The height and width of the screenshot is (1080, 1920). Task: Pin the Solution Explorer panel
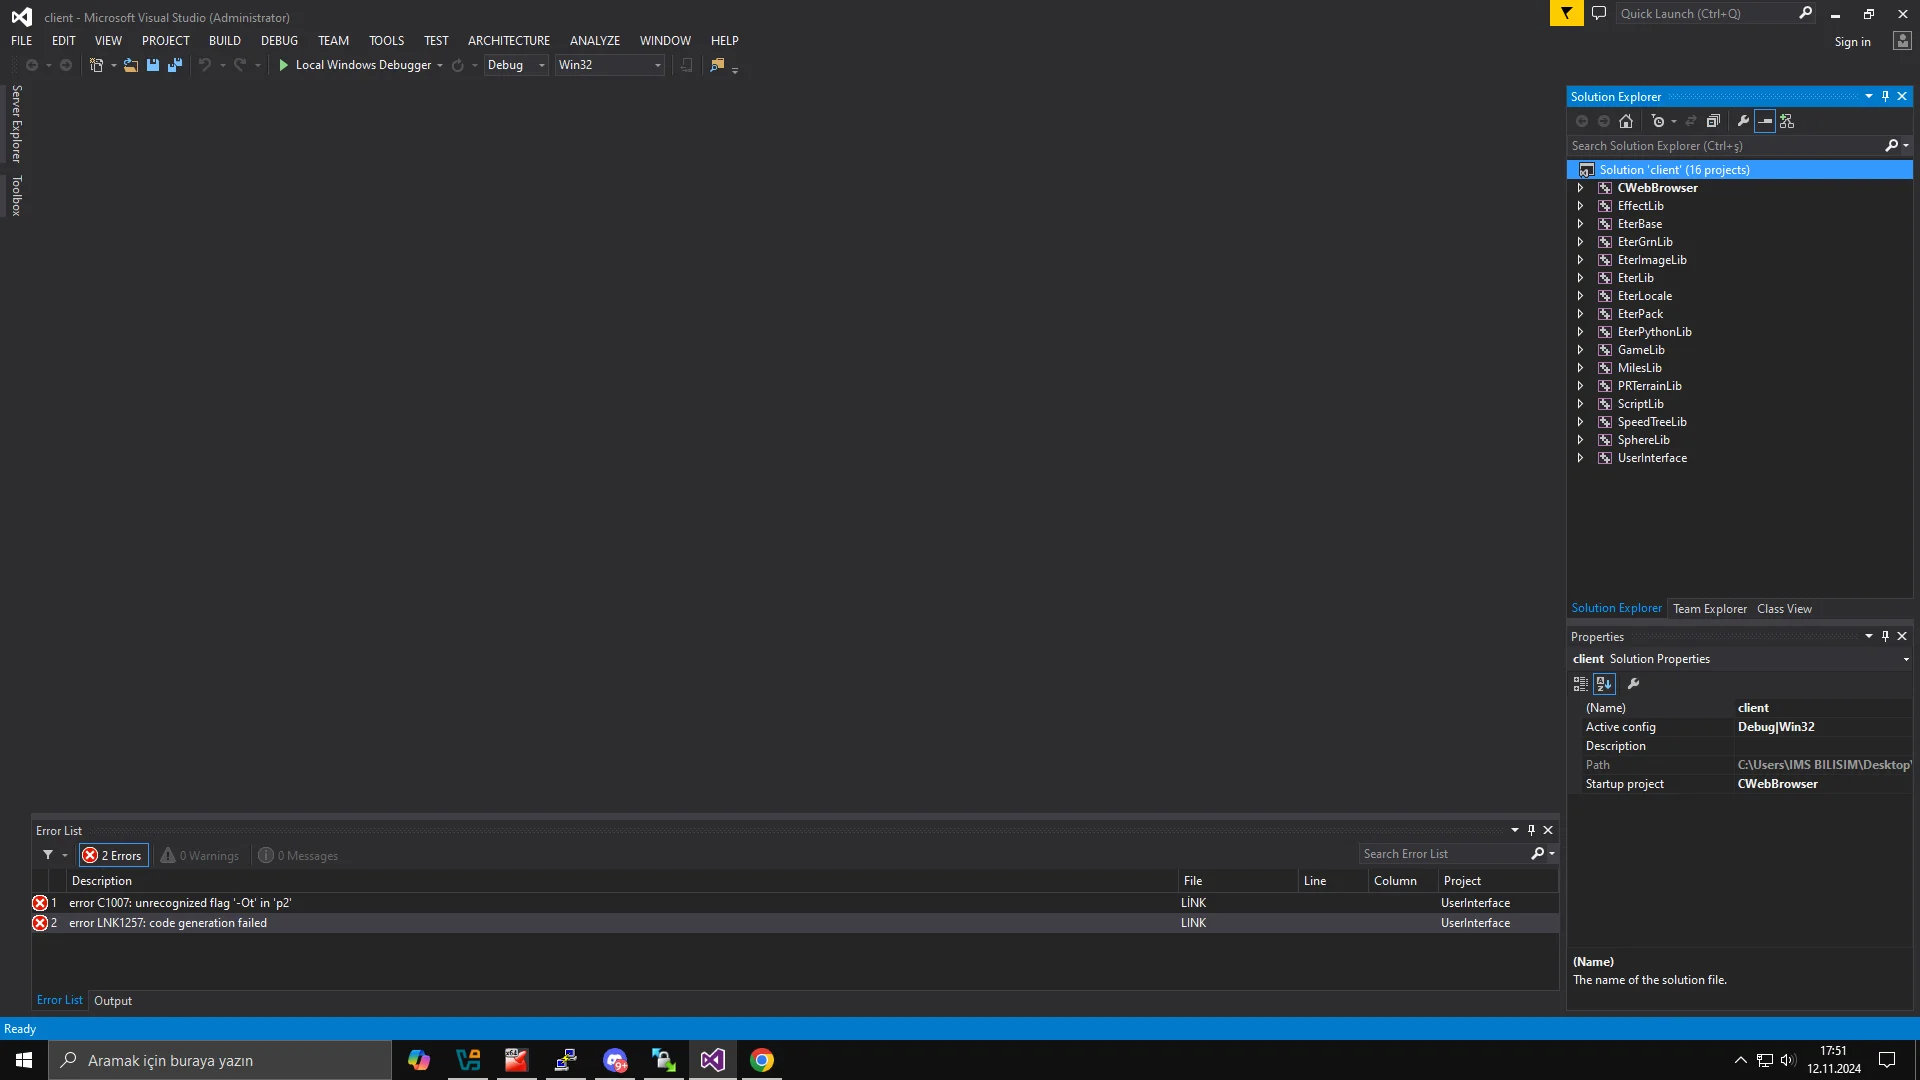[x=1885, y=97]
